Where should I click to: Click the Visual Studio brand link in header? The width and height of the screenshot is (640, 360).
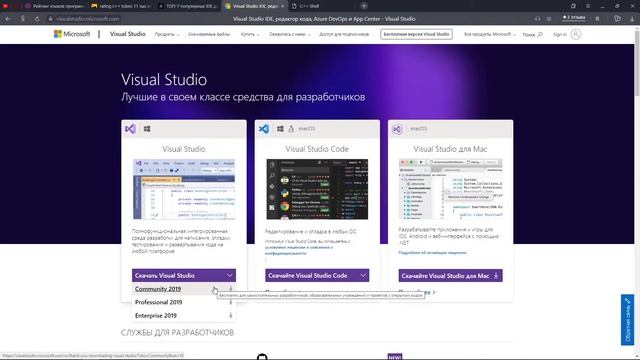pyautogui.click(x=128, y=34)
